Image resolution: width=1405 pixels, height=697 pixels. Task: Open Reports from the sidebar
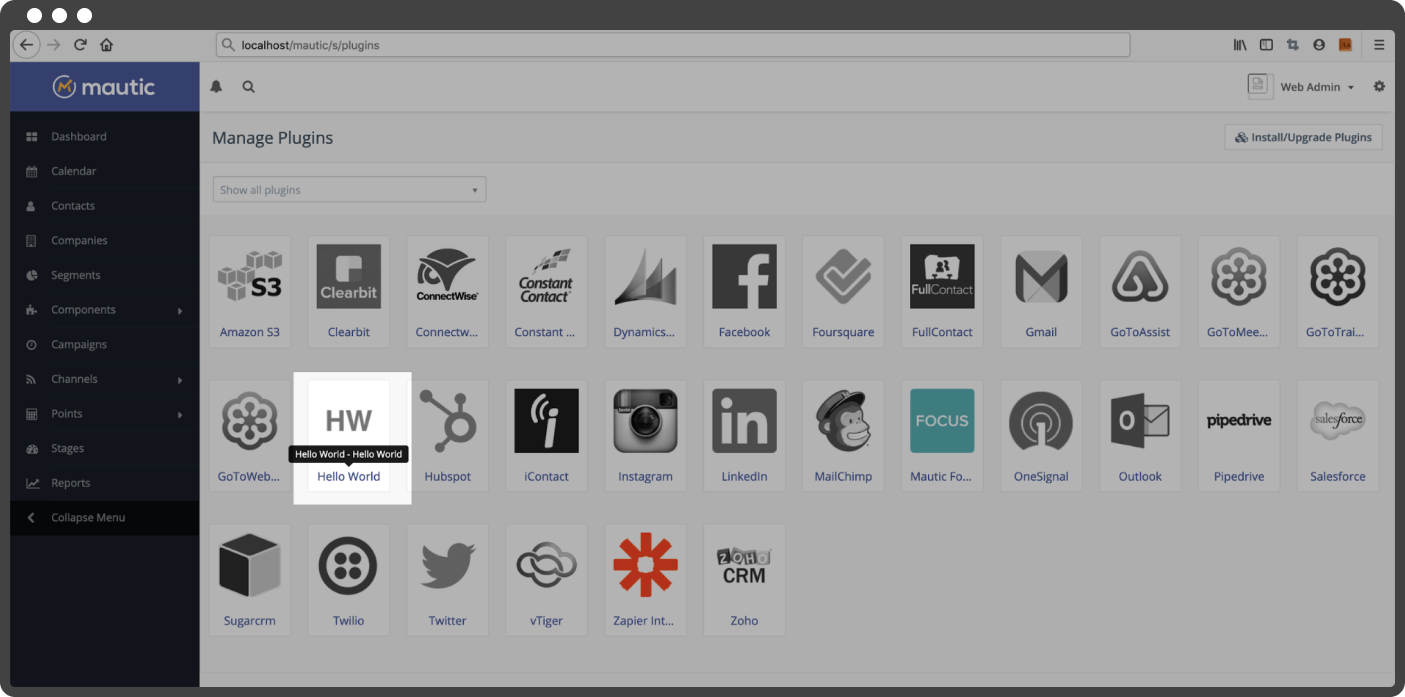(105, 483)
